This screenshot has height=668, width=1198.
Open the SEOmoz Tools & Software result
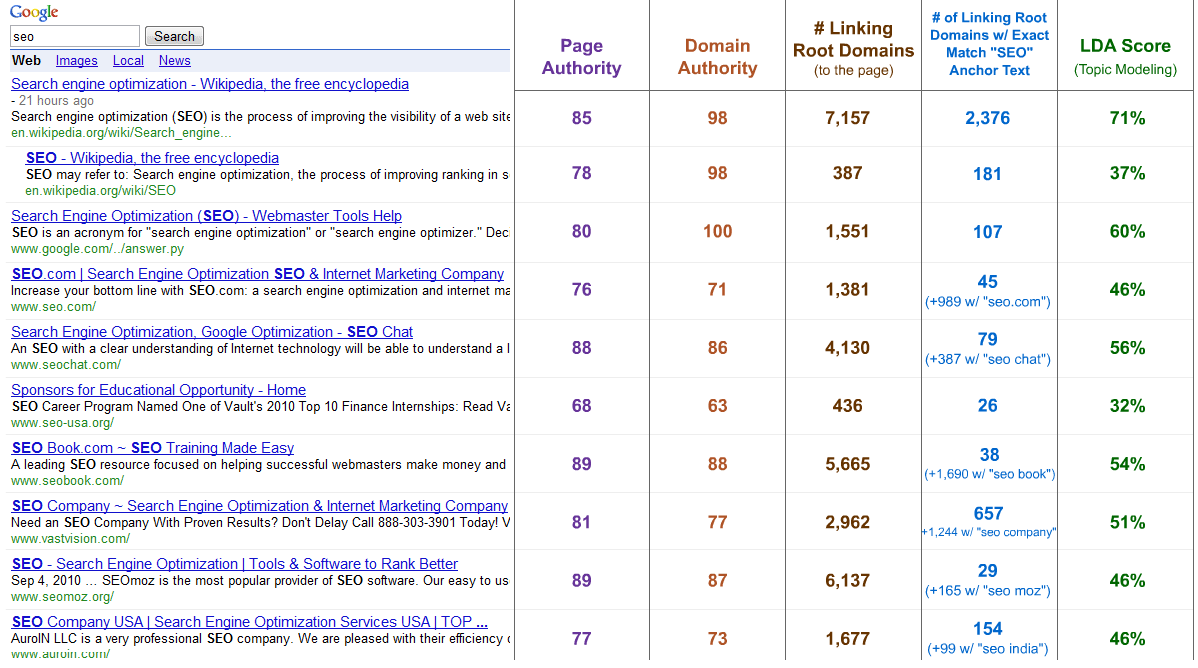coord(234,564)
